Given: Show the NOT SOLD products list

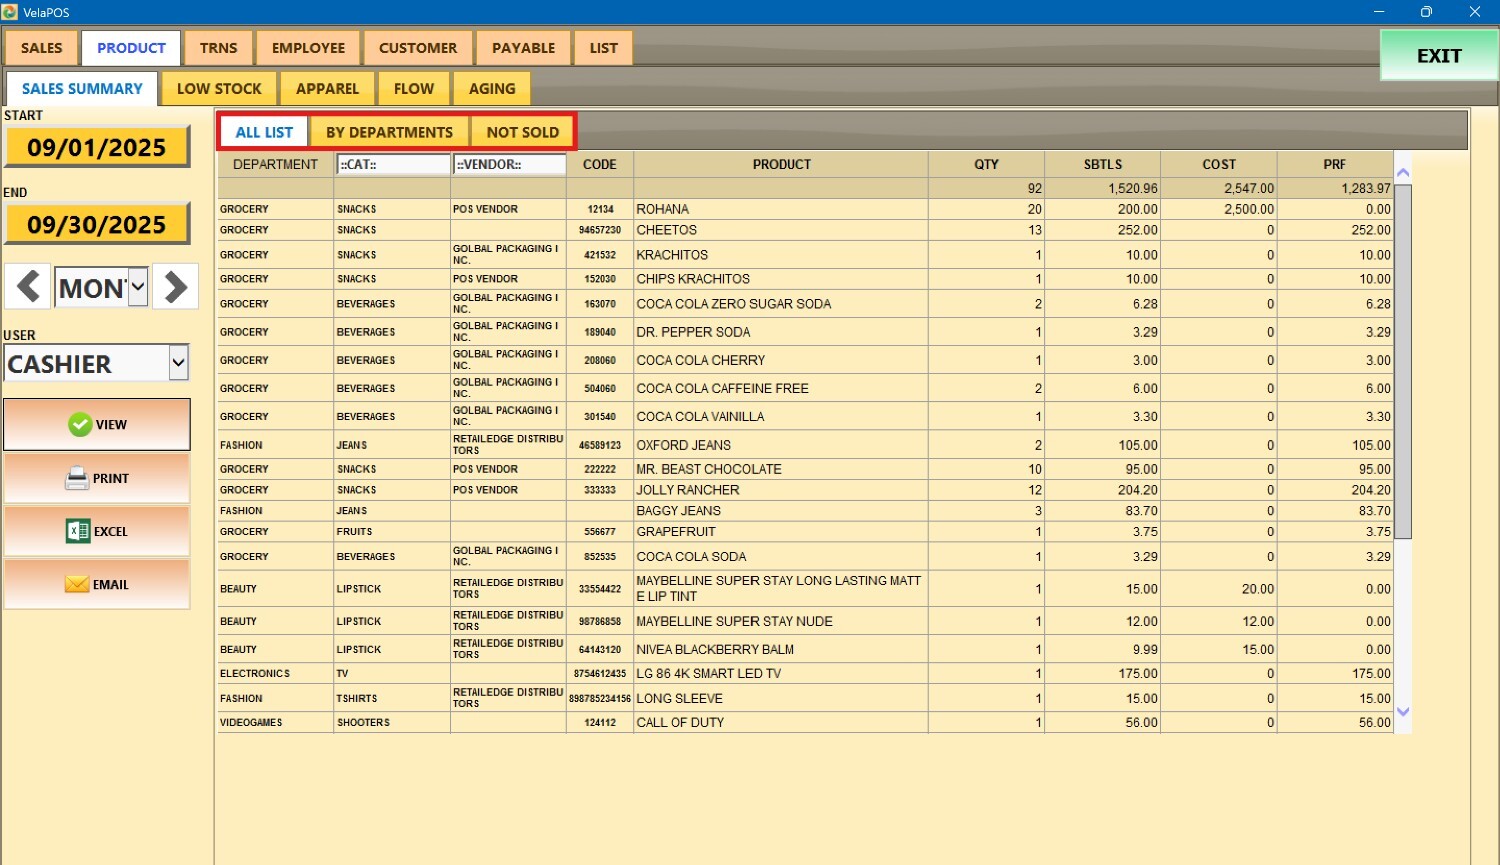Looking at the screenshot, I should pyautogui.click(x=522, y=132).
